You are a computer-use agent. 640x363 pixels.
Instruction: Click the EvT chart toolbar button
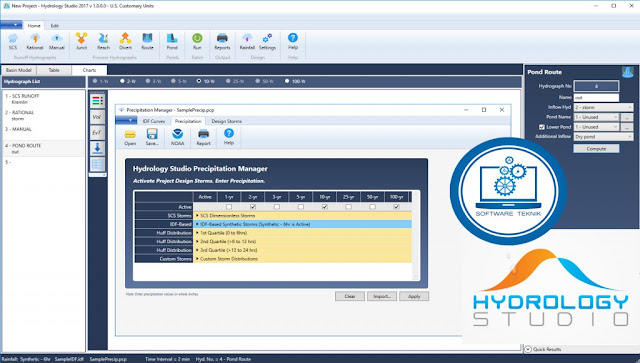97,133
